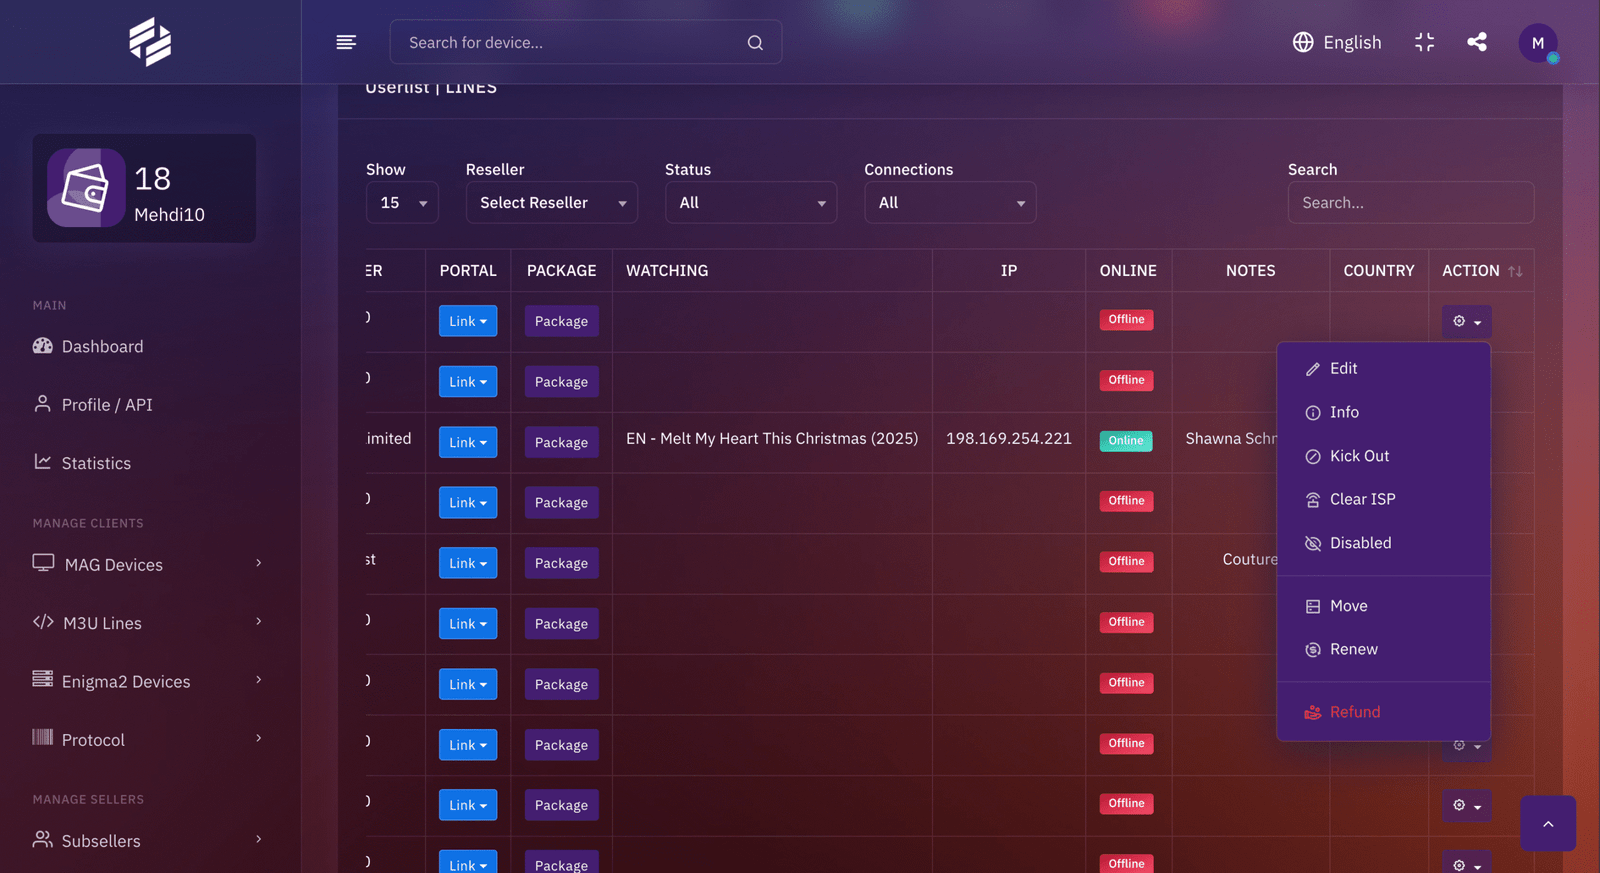Click the search magnifier icon

tap(755, 43)
